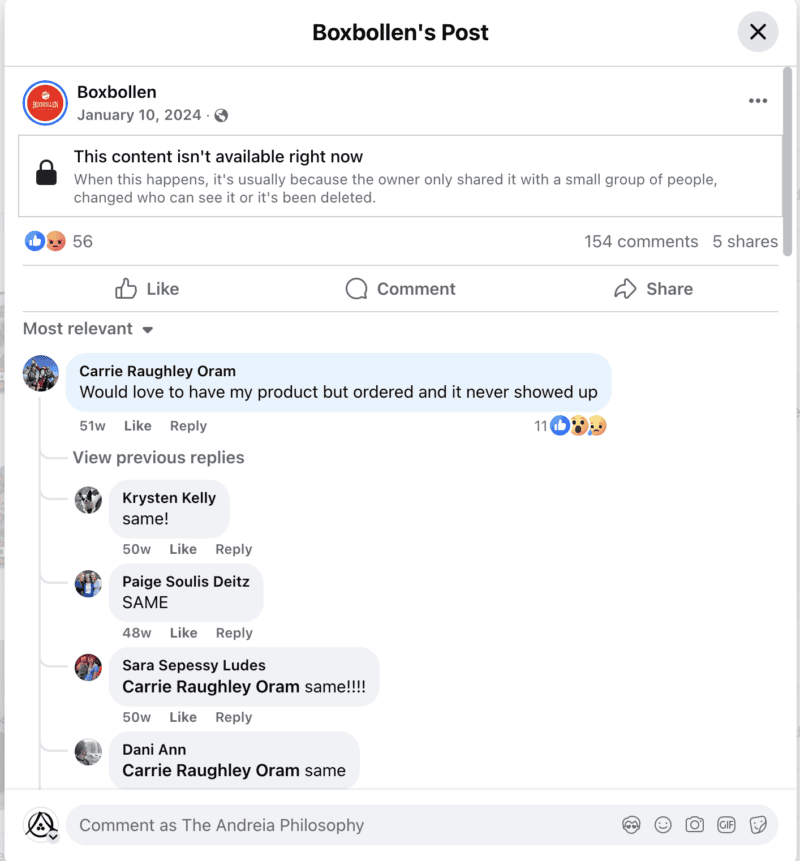Image resolution: width=800 pixels, height=861 pixels.
Task: Focus the Comment as The Andreia Philosophy field
Action: coord(340,825)
